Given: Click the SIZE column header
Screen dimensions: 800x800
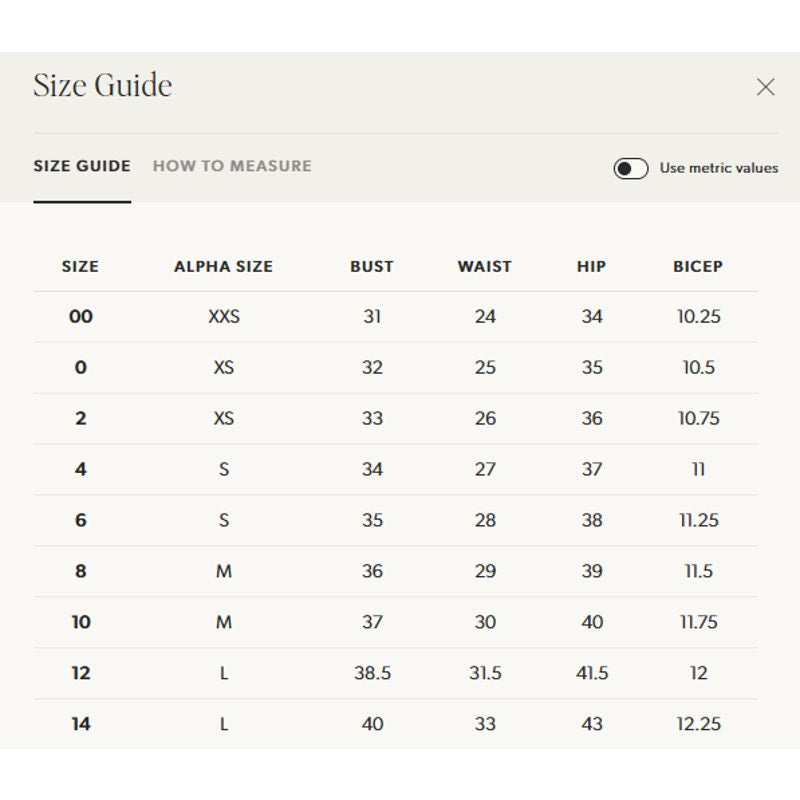Looking at the screenshot, I should click(x=80, y=266).
